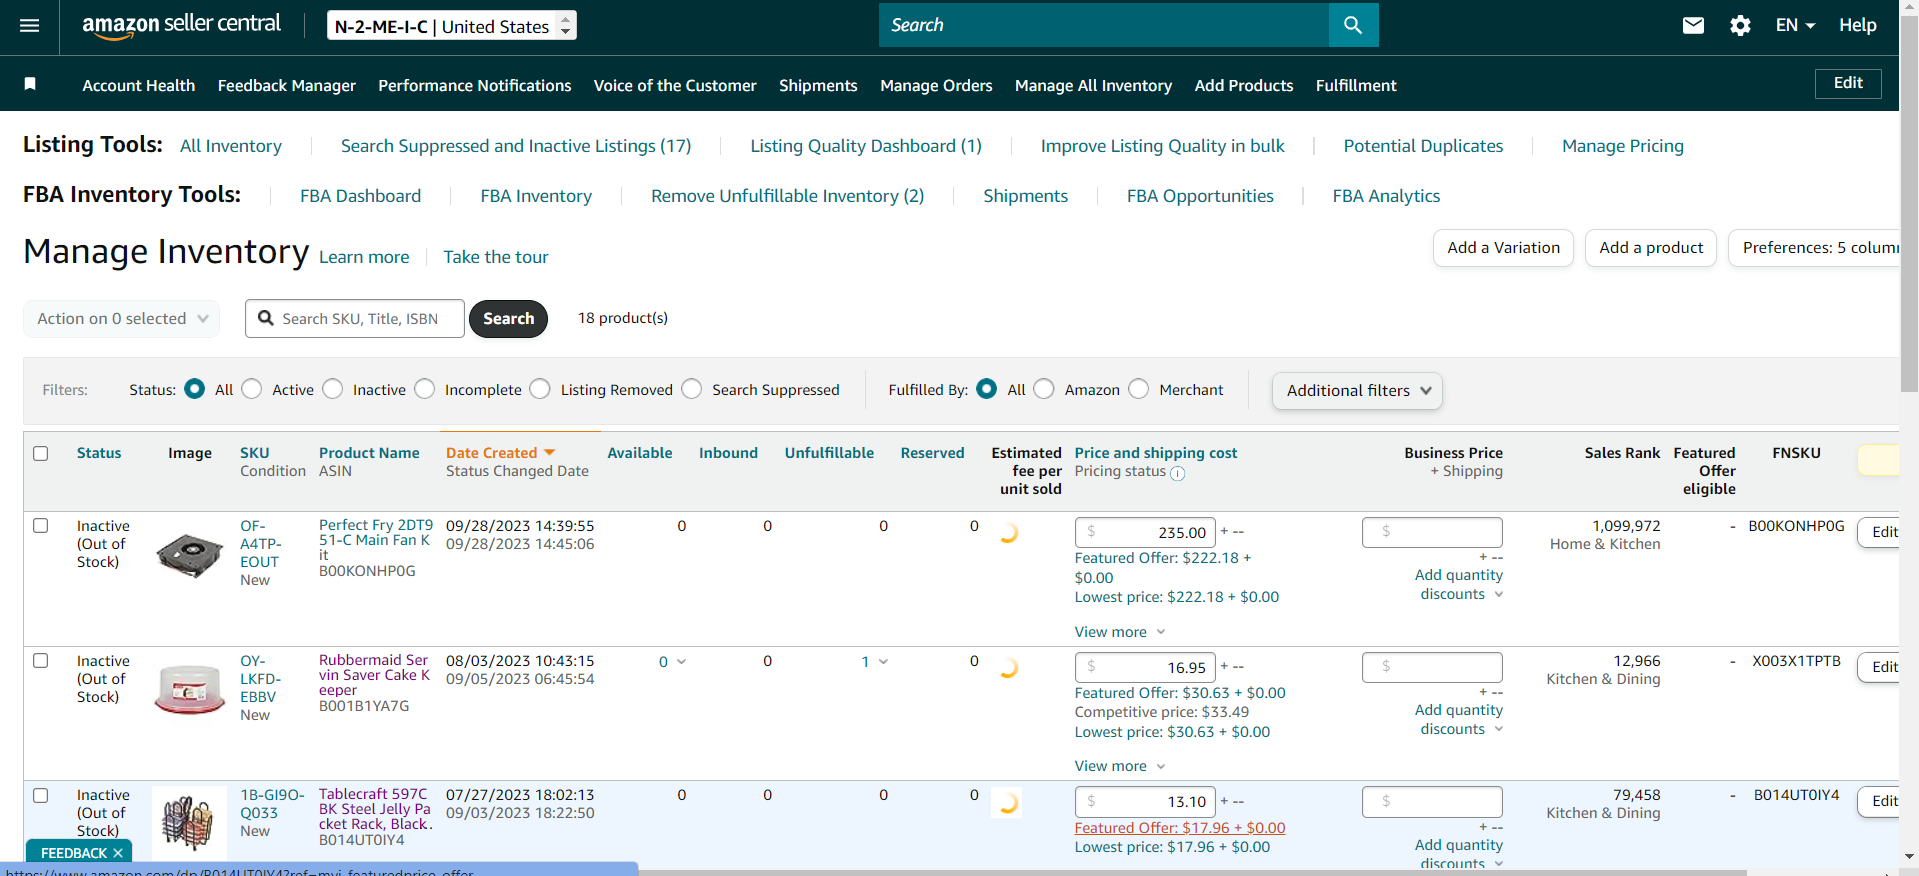Click the Pricing status info icon
Image resolution: width=1919 pixels, height=876 pixels.
(1177, 473)
